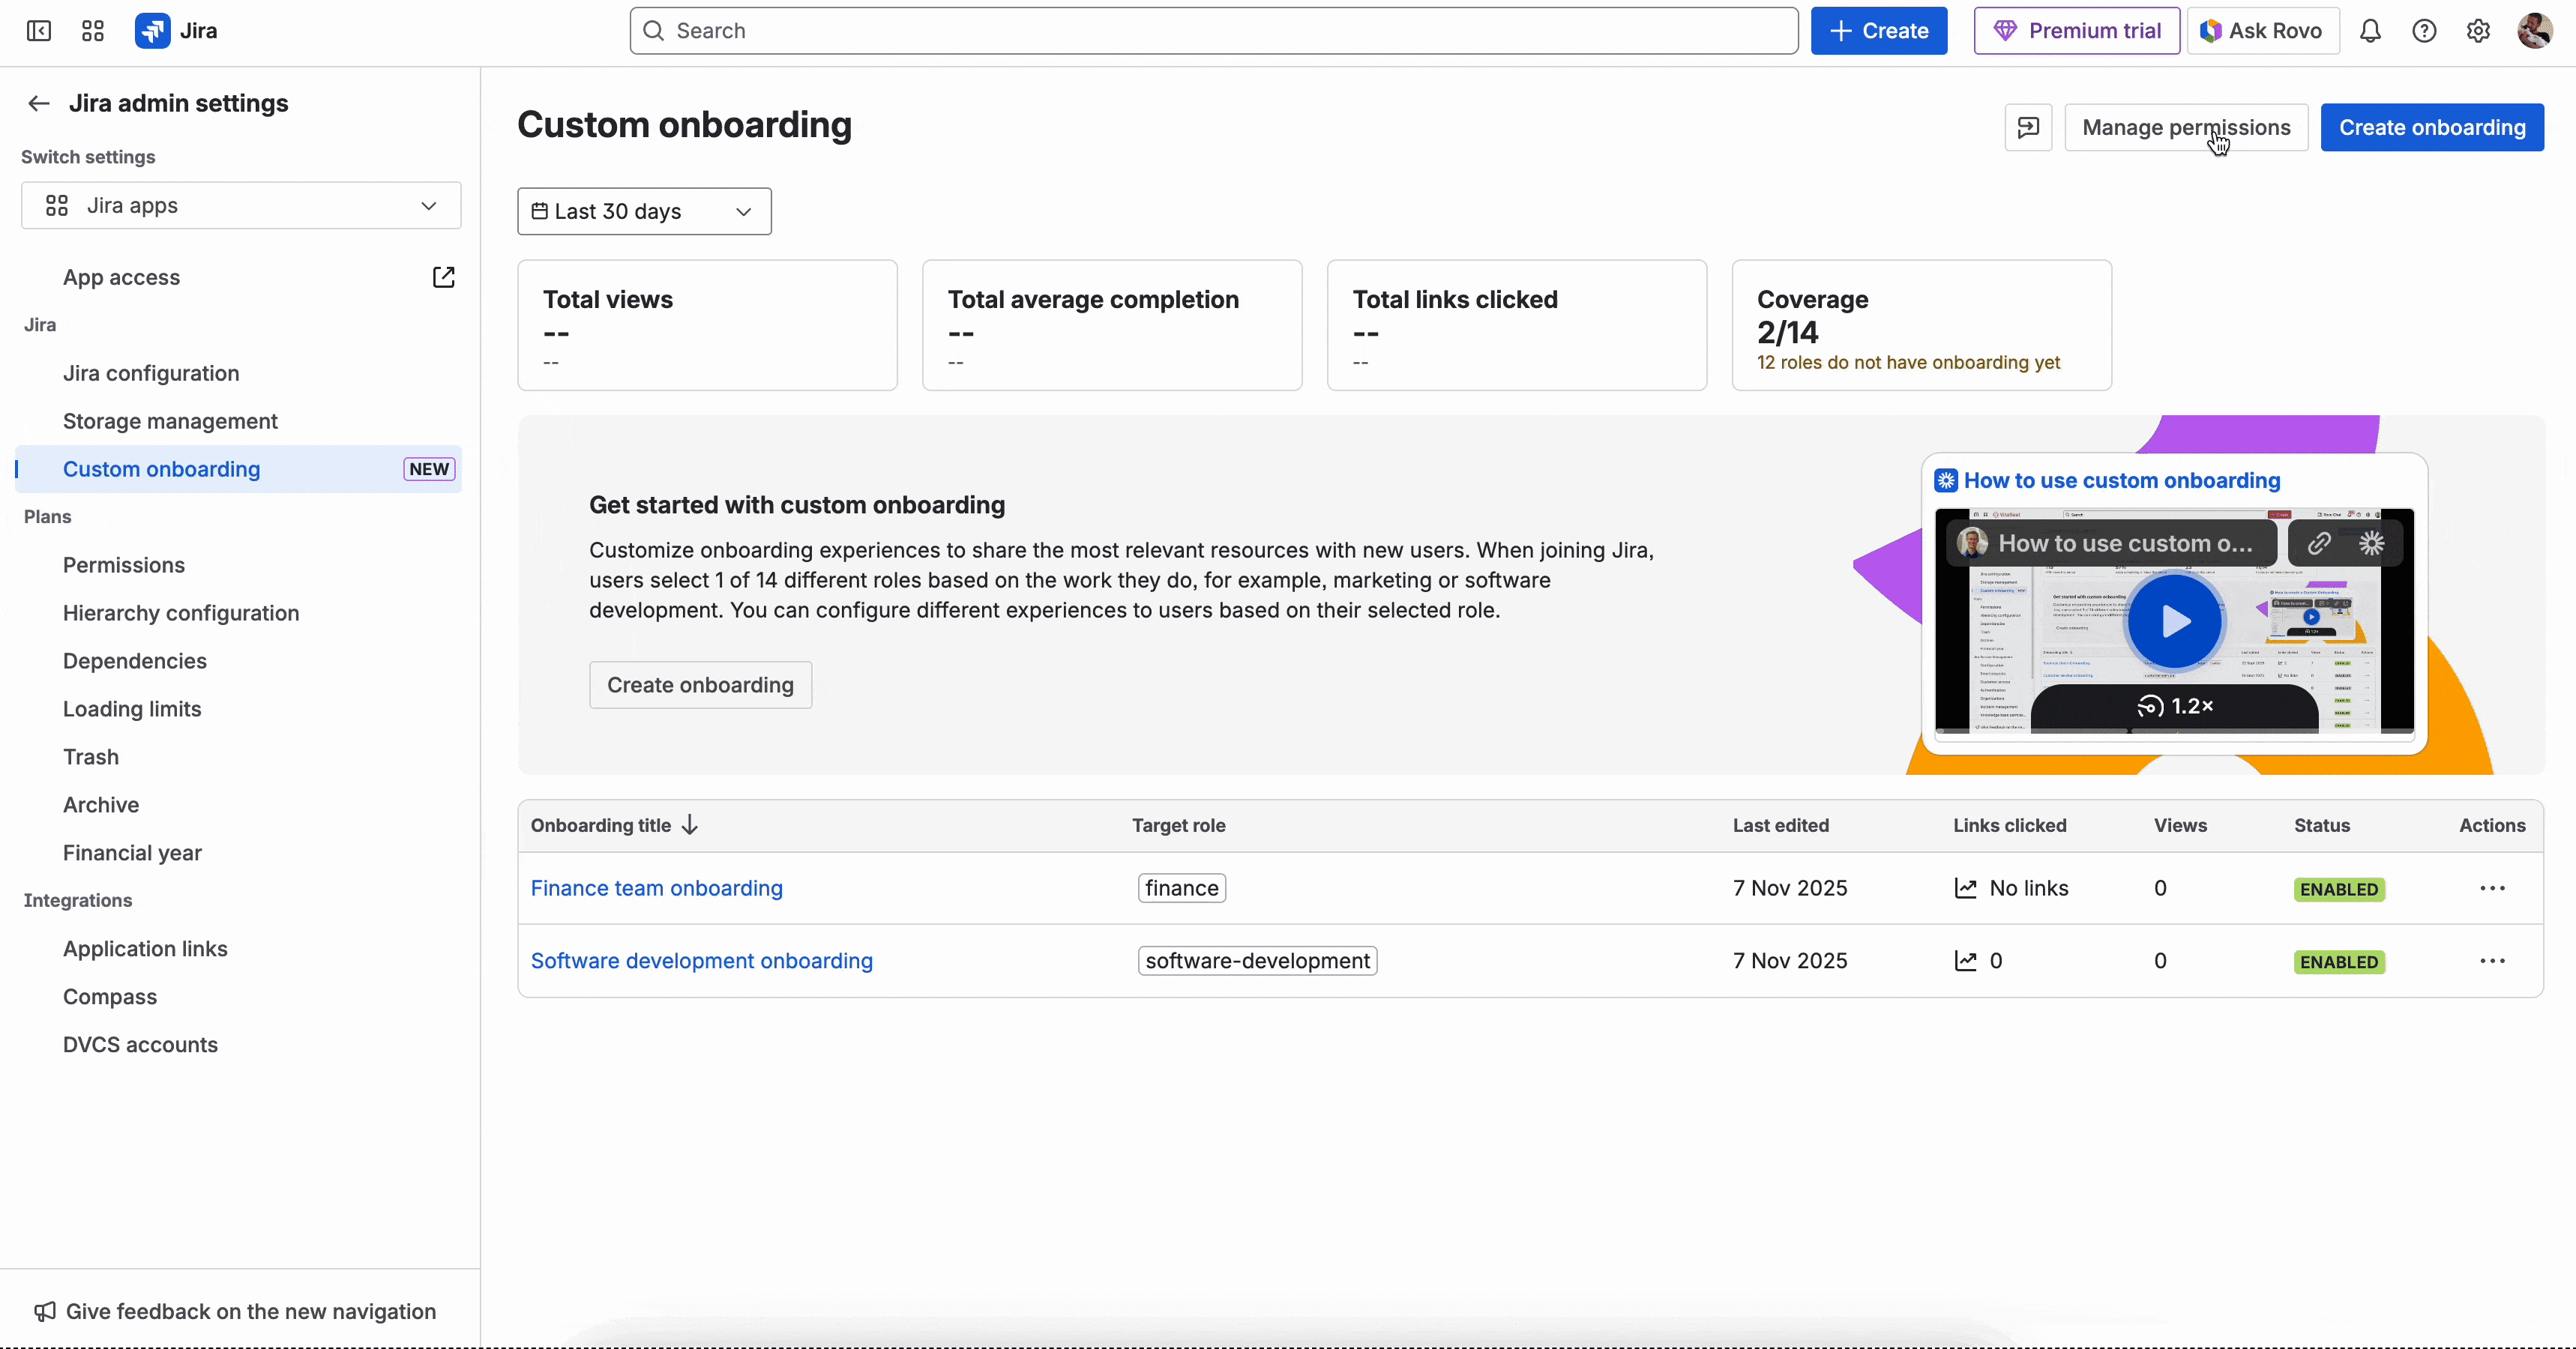Click the links chart icon in Software development row
The height and width of the screenshot is (1349, 2576).
[x=1966, y=961]
